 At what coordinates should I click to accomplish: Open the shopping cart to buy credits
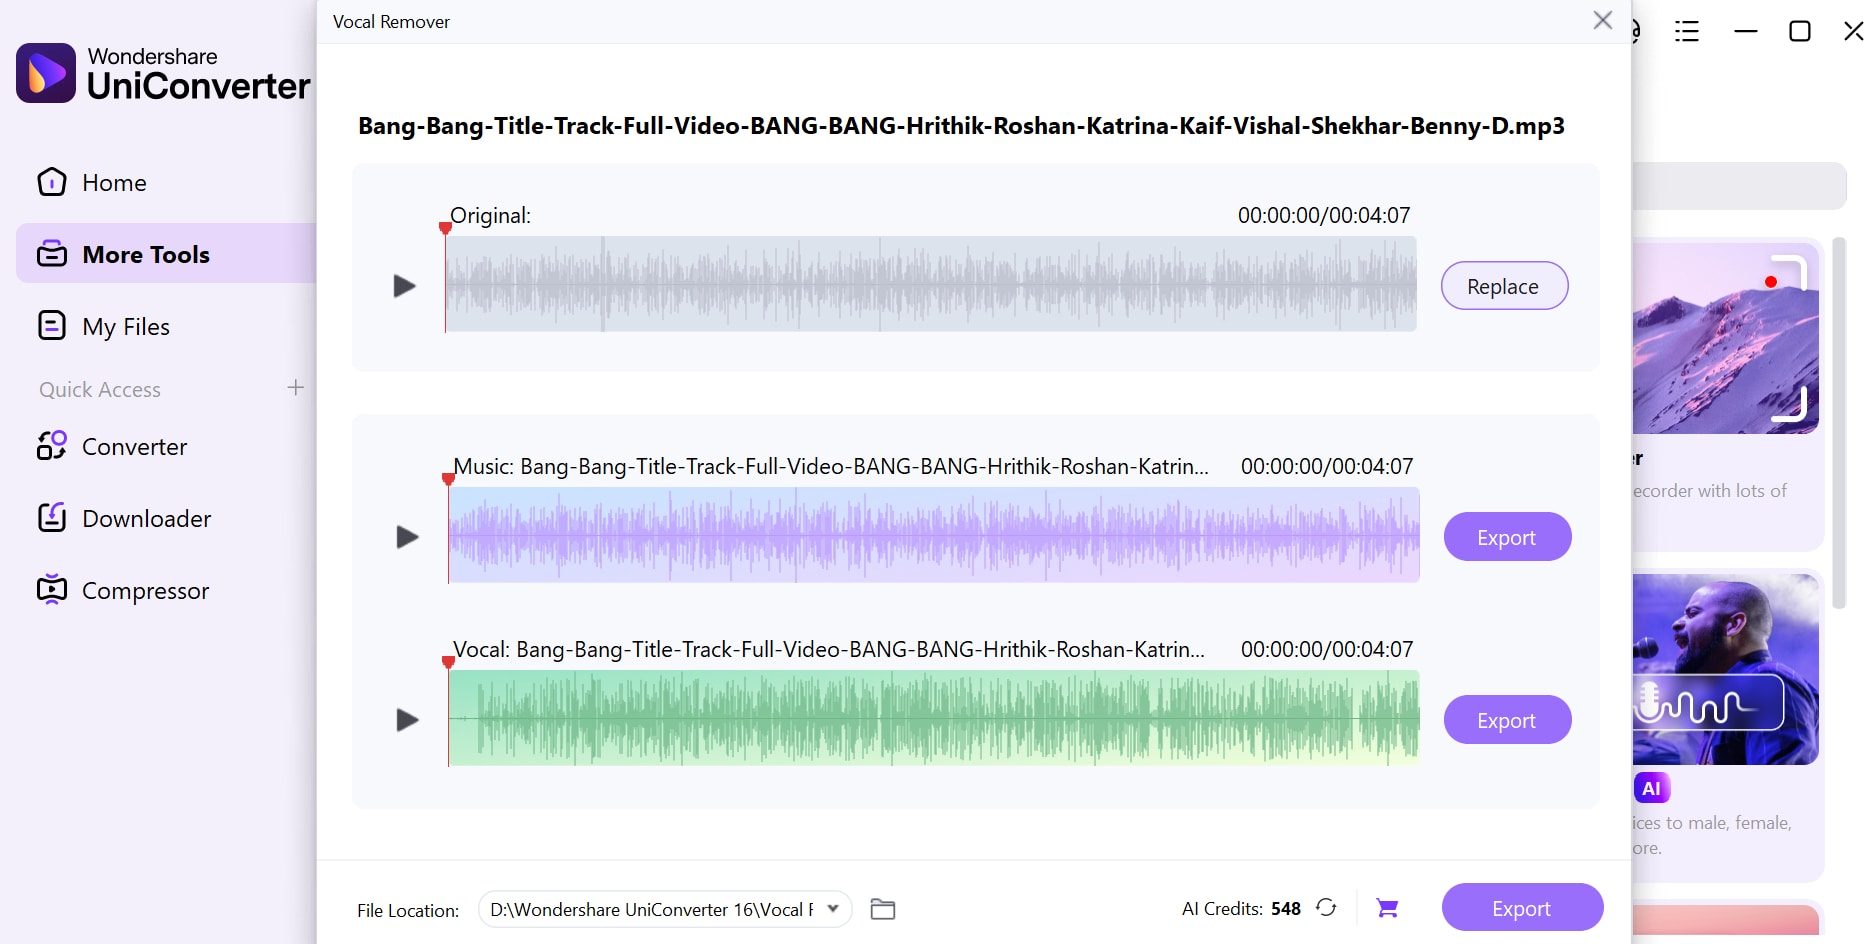coord(1387,908)
